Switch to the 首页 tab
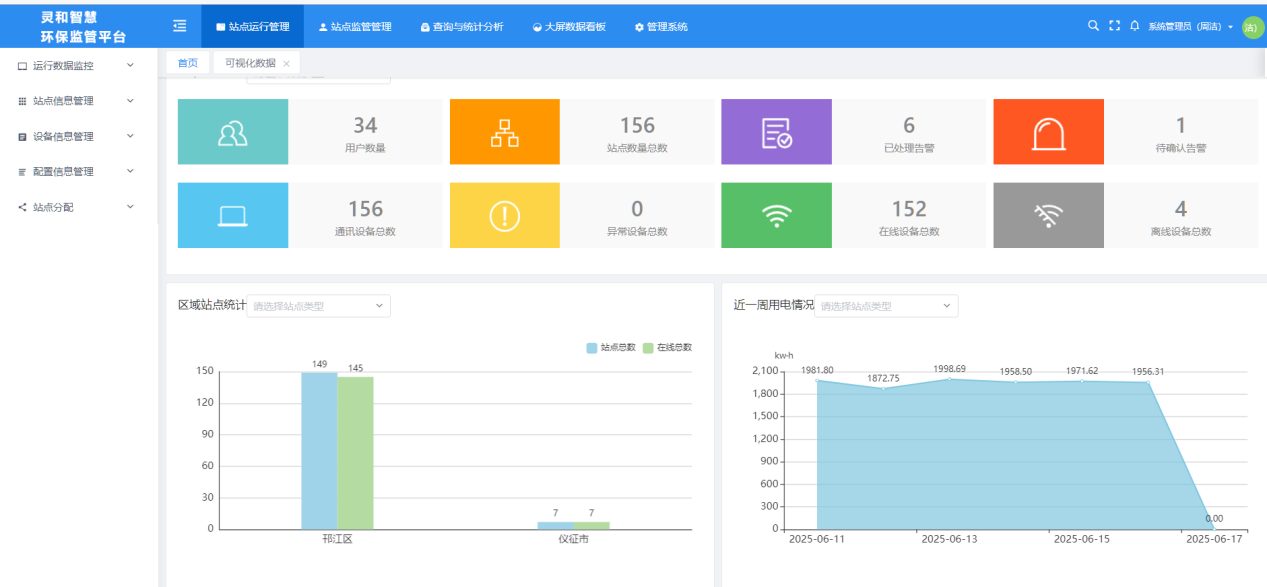The width and height of the screenshot is (1267, 587). [x=188, y=63]
